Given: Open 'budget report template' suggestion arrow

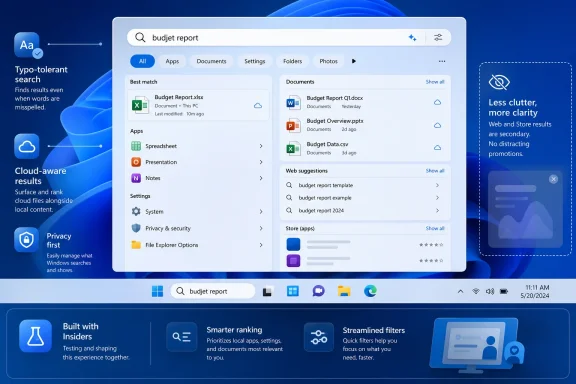Looking at the screenshot, I should coord(437,185).
